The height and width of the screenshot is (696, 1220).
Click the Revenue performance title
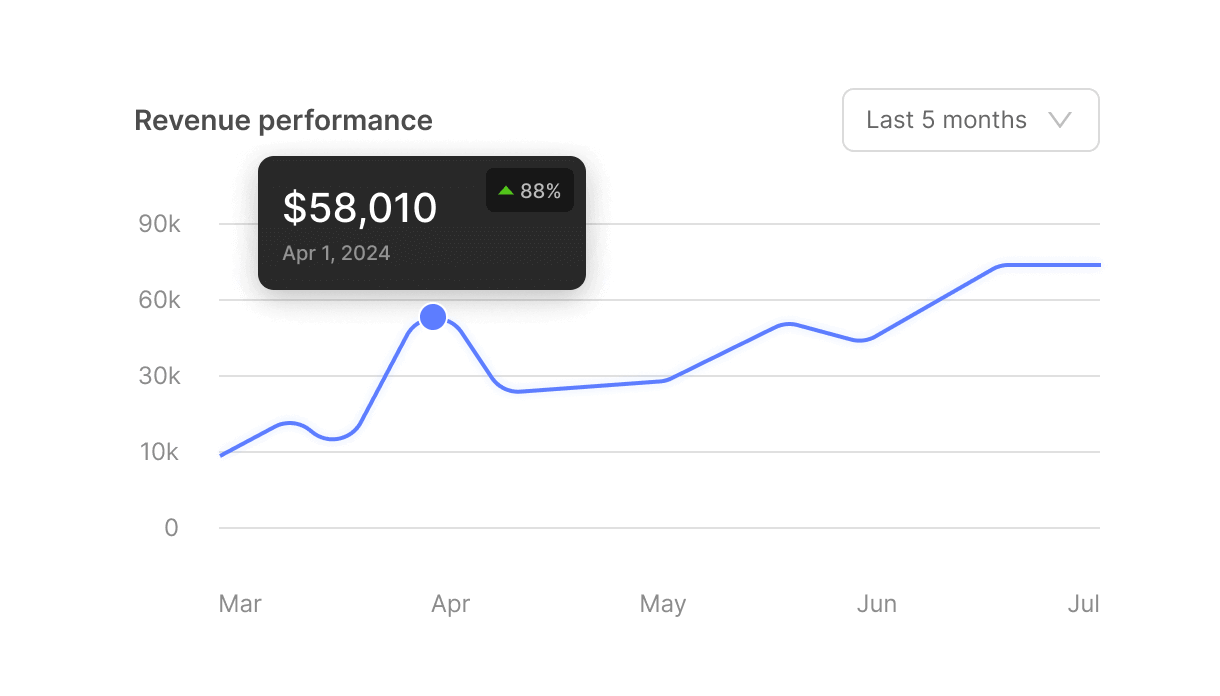(283, 121)
